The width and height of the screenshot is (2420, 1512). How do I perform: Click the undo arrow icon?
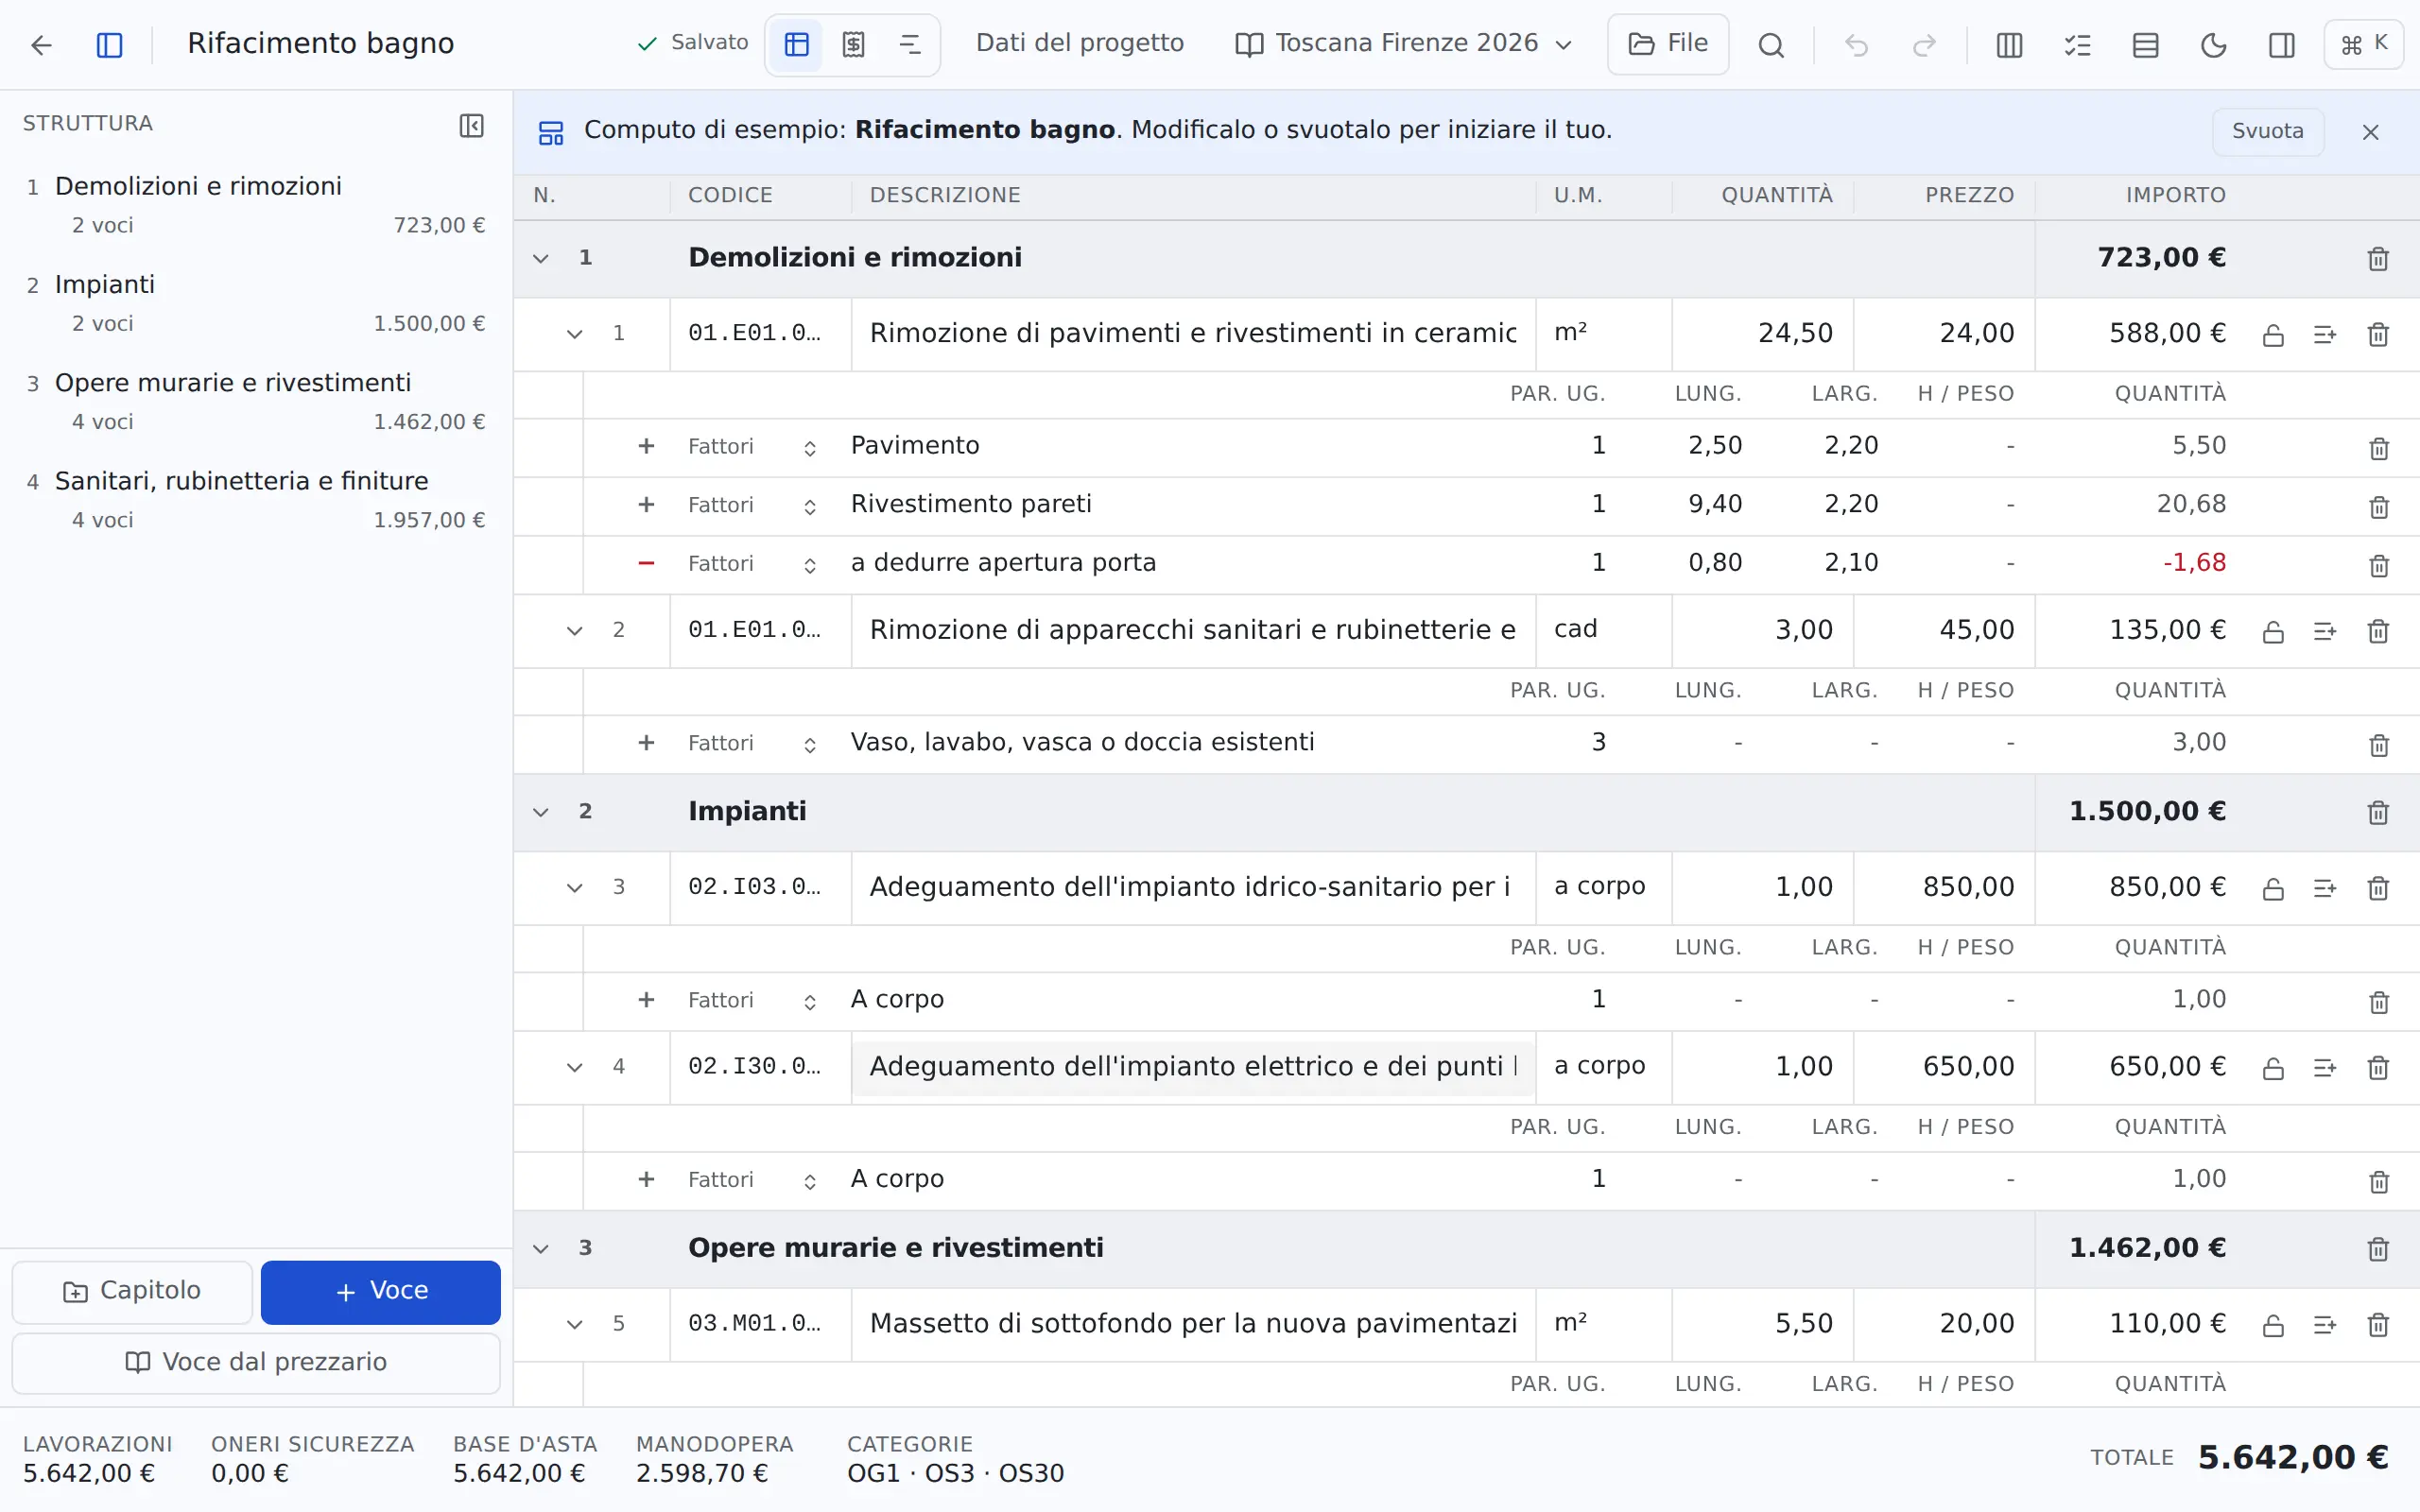pos(1856,45)
